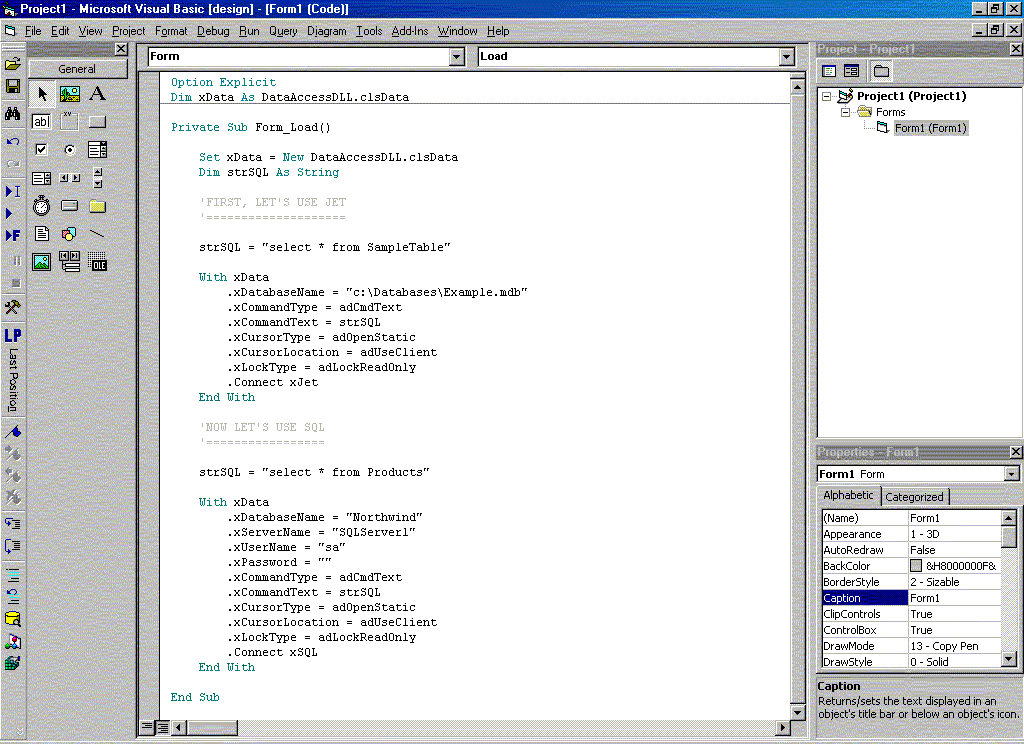Select the OLE container tool
Screen dimensions: 1024x744
97,262
